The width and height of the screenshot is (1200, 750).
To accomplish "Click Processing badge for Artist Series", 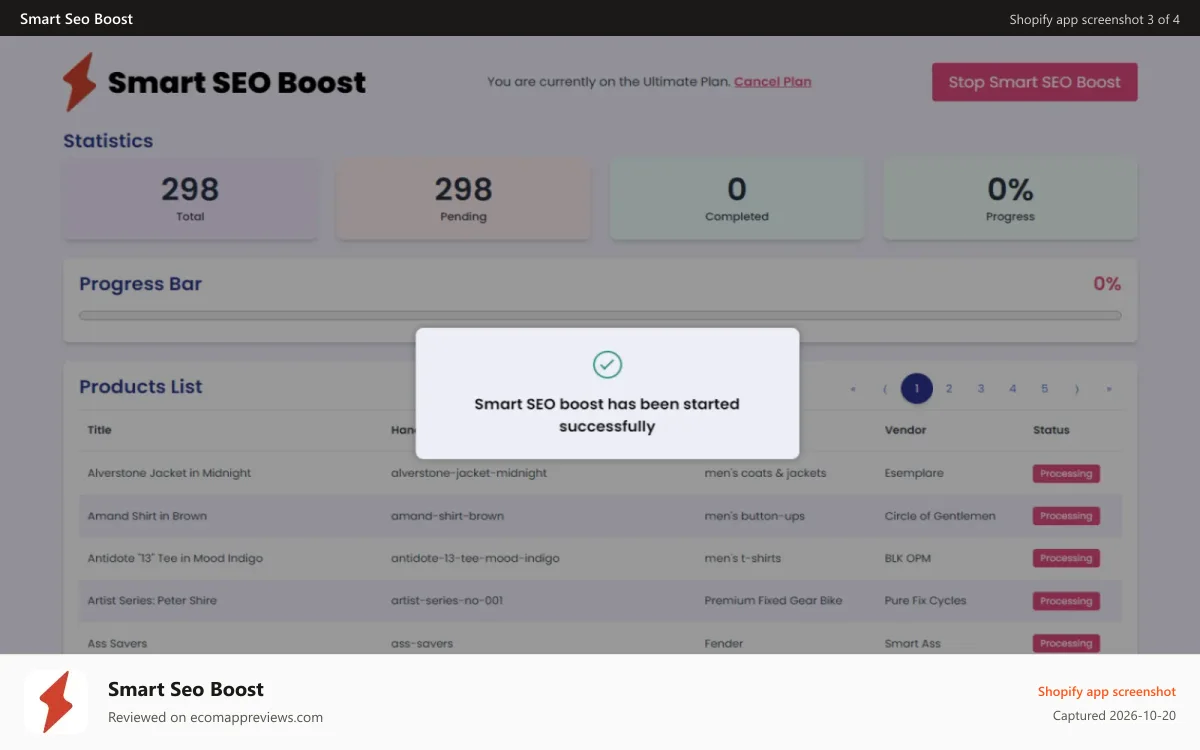I will pos(1066,601).
